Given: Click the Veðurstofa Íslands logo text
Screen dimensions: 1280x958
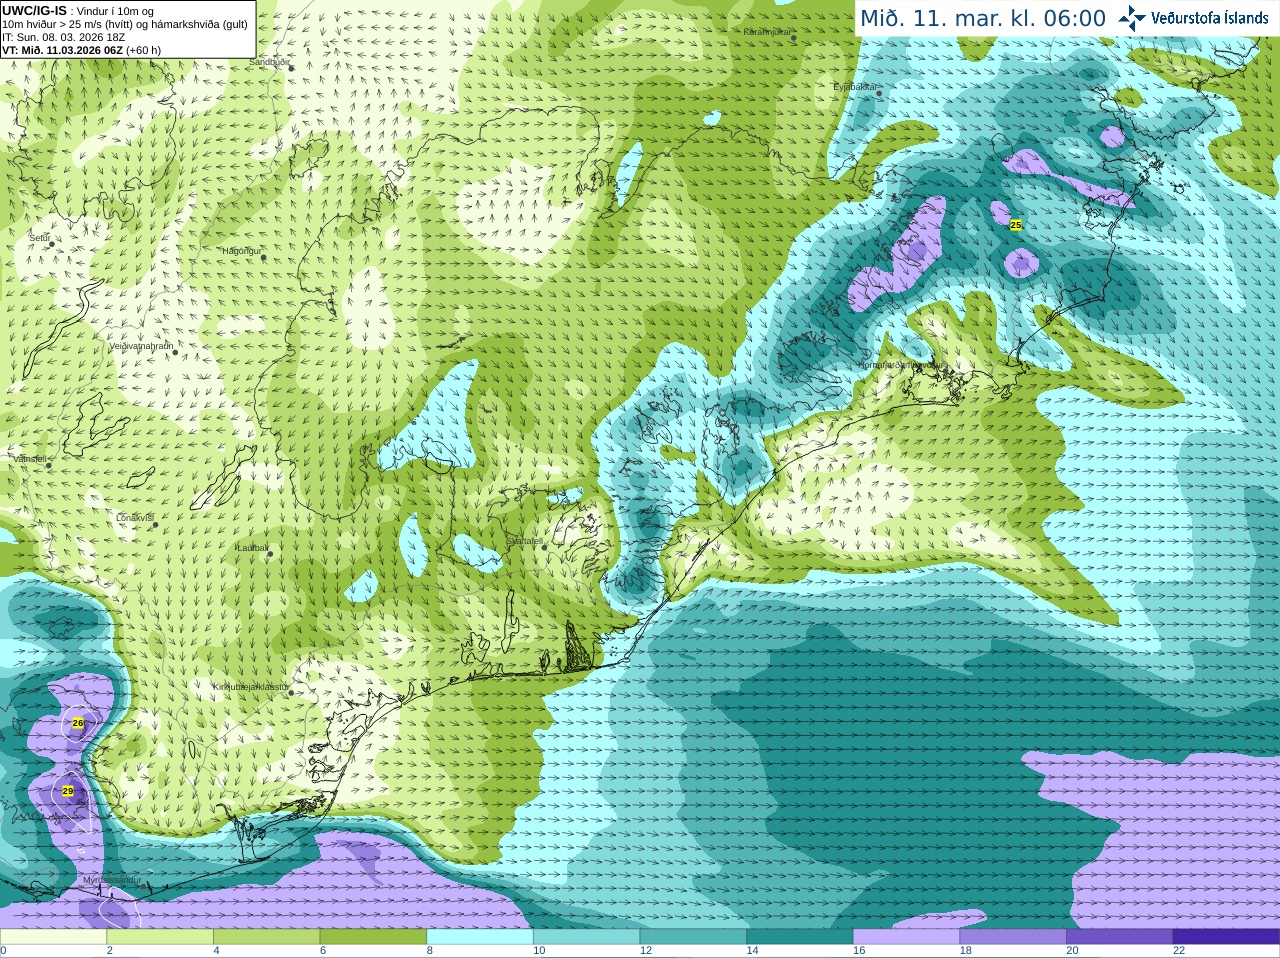Looking at the screenshot, I should point(1210,18).
